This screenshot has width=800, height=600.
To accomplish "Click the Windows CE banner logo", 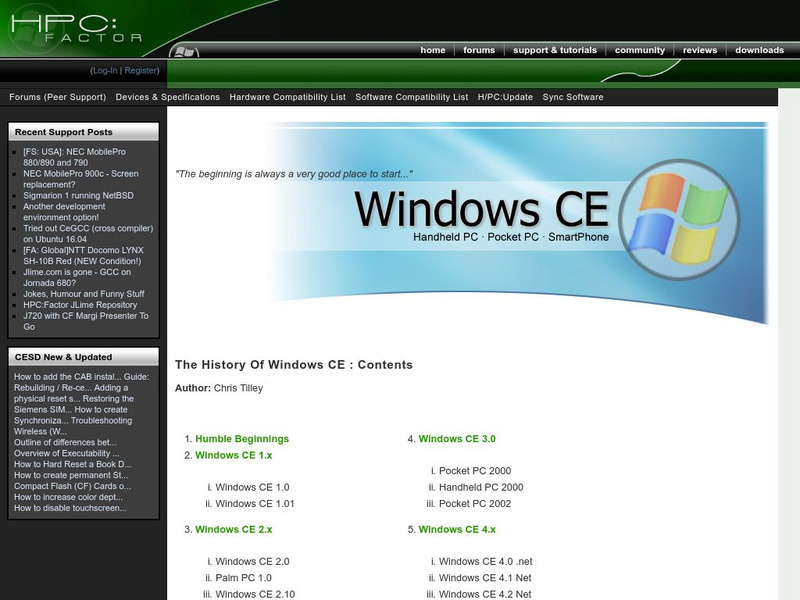I will click(679, 220).
